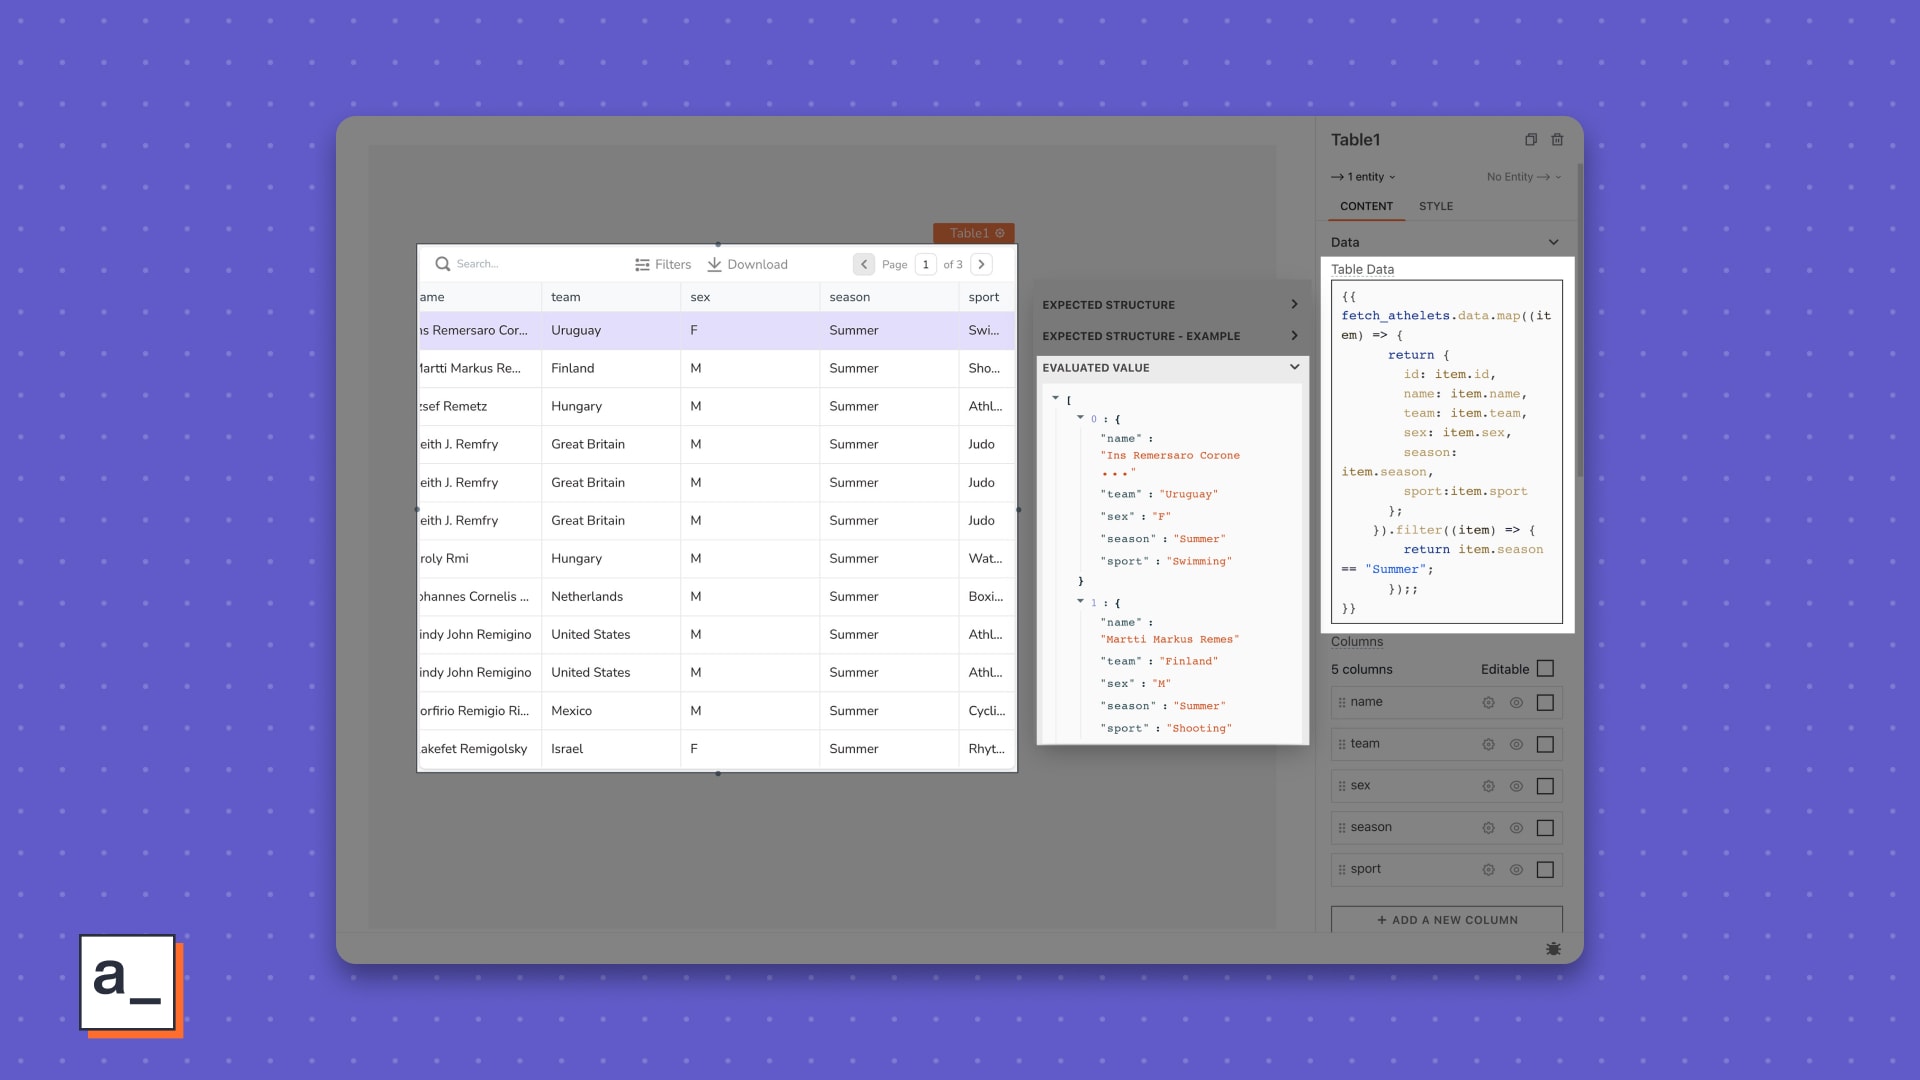Click the eye icon on the season column
Viewport: 1920px width, 1080px height.
coord(1516,827)
